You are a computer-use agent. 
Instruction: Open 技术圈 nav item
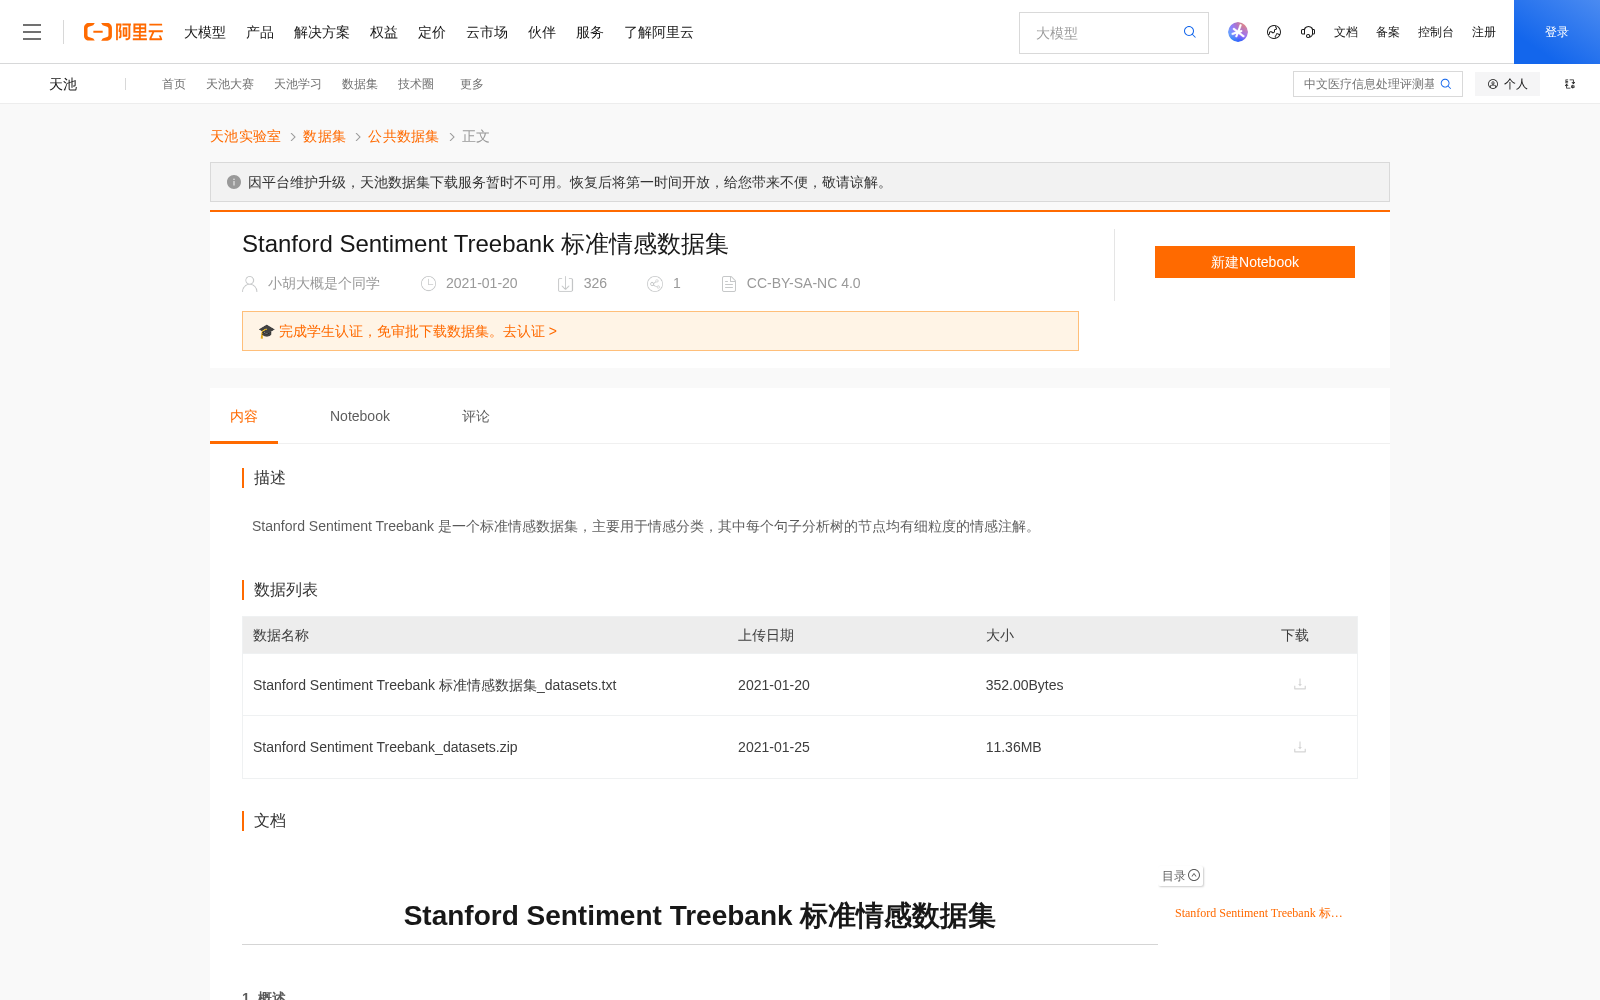[416, 84]
